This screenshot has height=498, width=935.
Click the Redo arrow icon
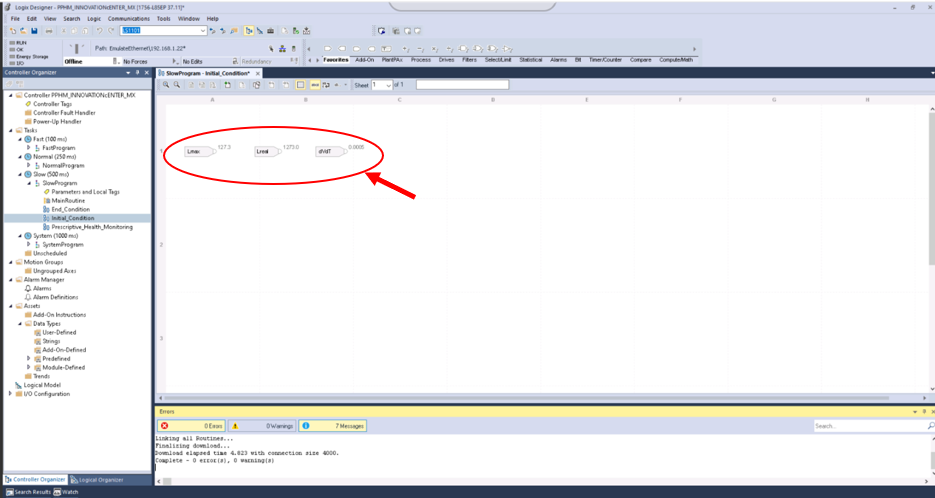click(x=110, y=31)
